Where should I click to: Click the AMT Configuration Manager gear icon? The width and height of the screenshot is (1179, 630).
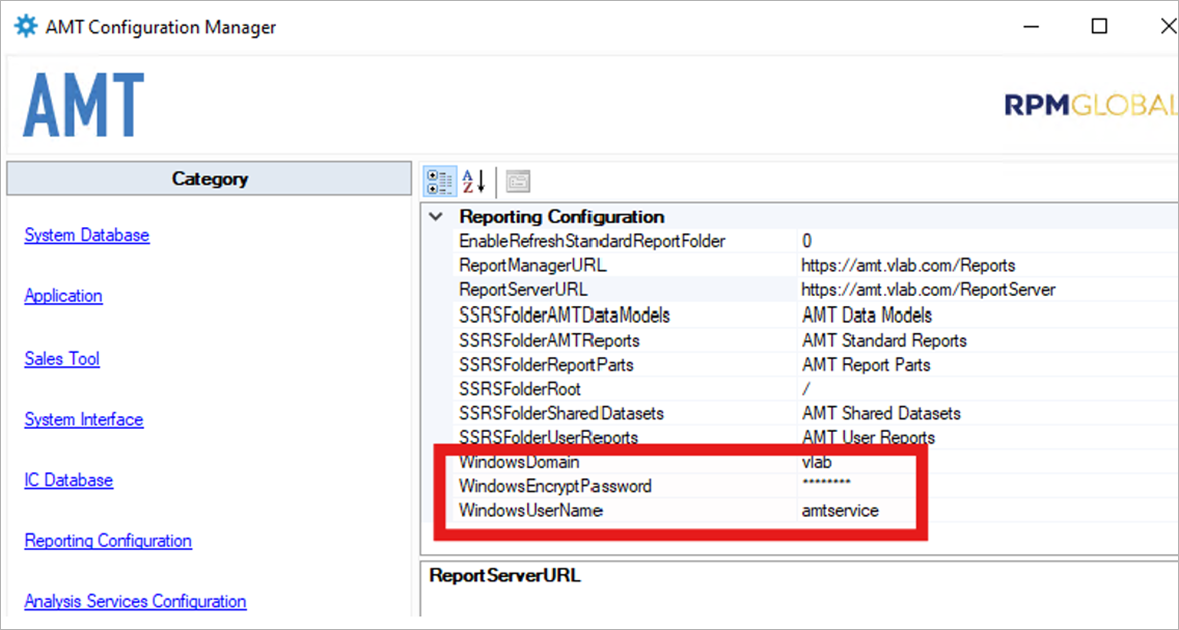click(26, 26)
